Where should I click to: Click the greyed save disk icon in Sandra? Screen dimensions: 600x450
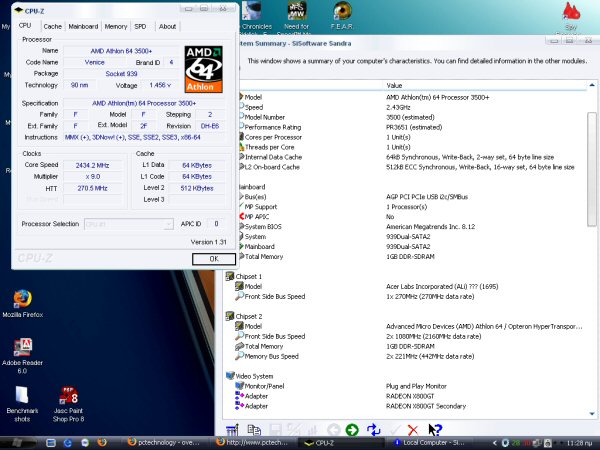coord(275,430)
